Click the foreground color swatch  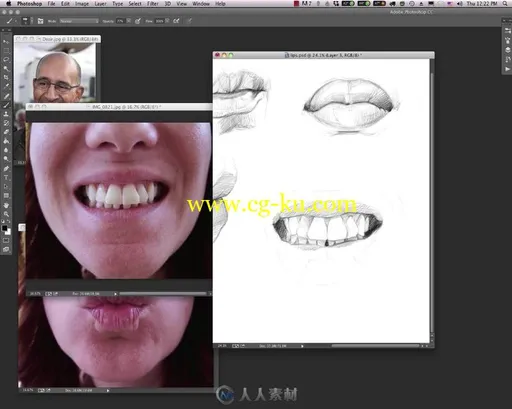point(4,228)
